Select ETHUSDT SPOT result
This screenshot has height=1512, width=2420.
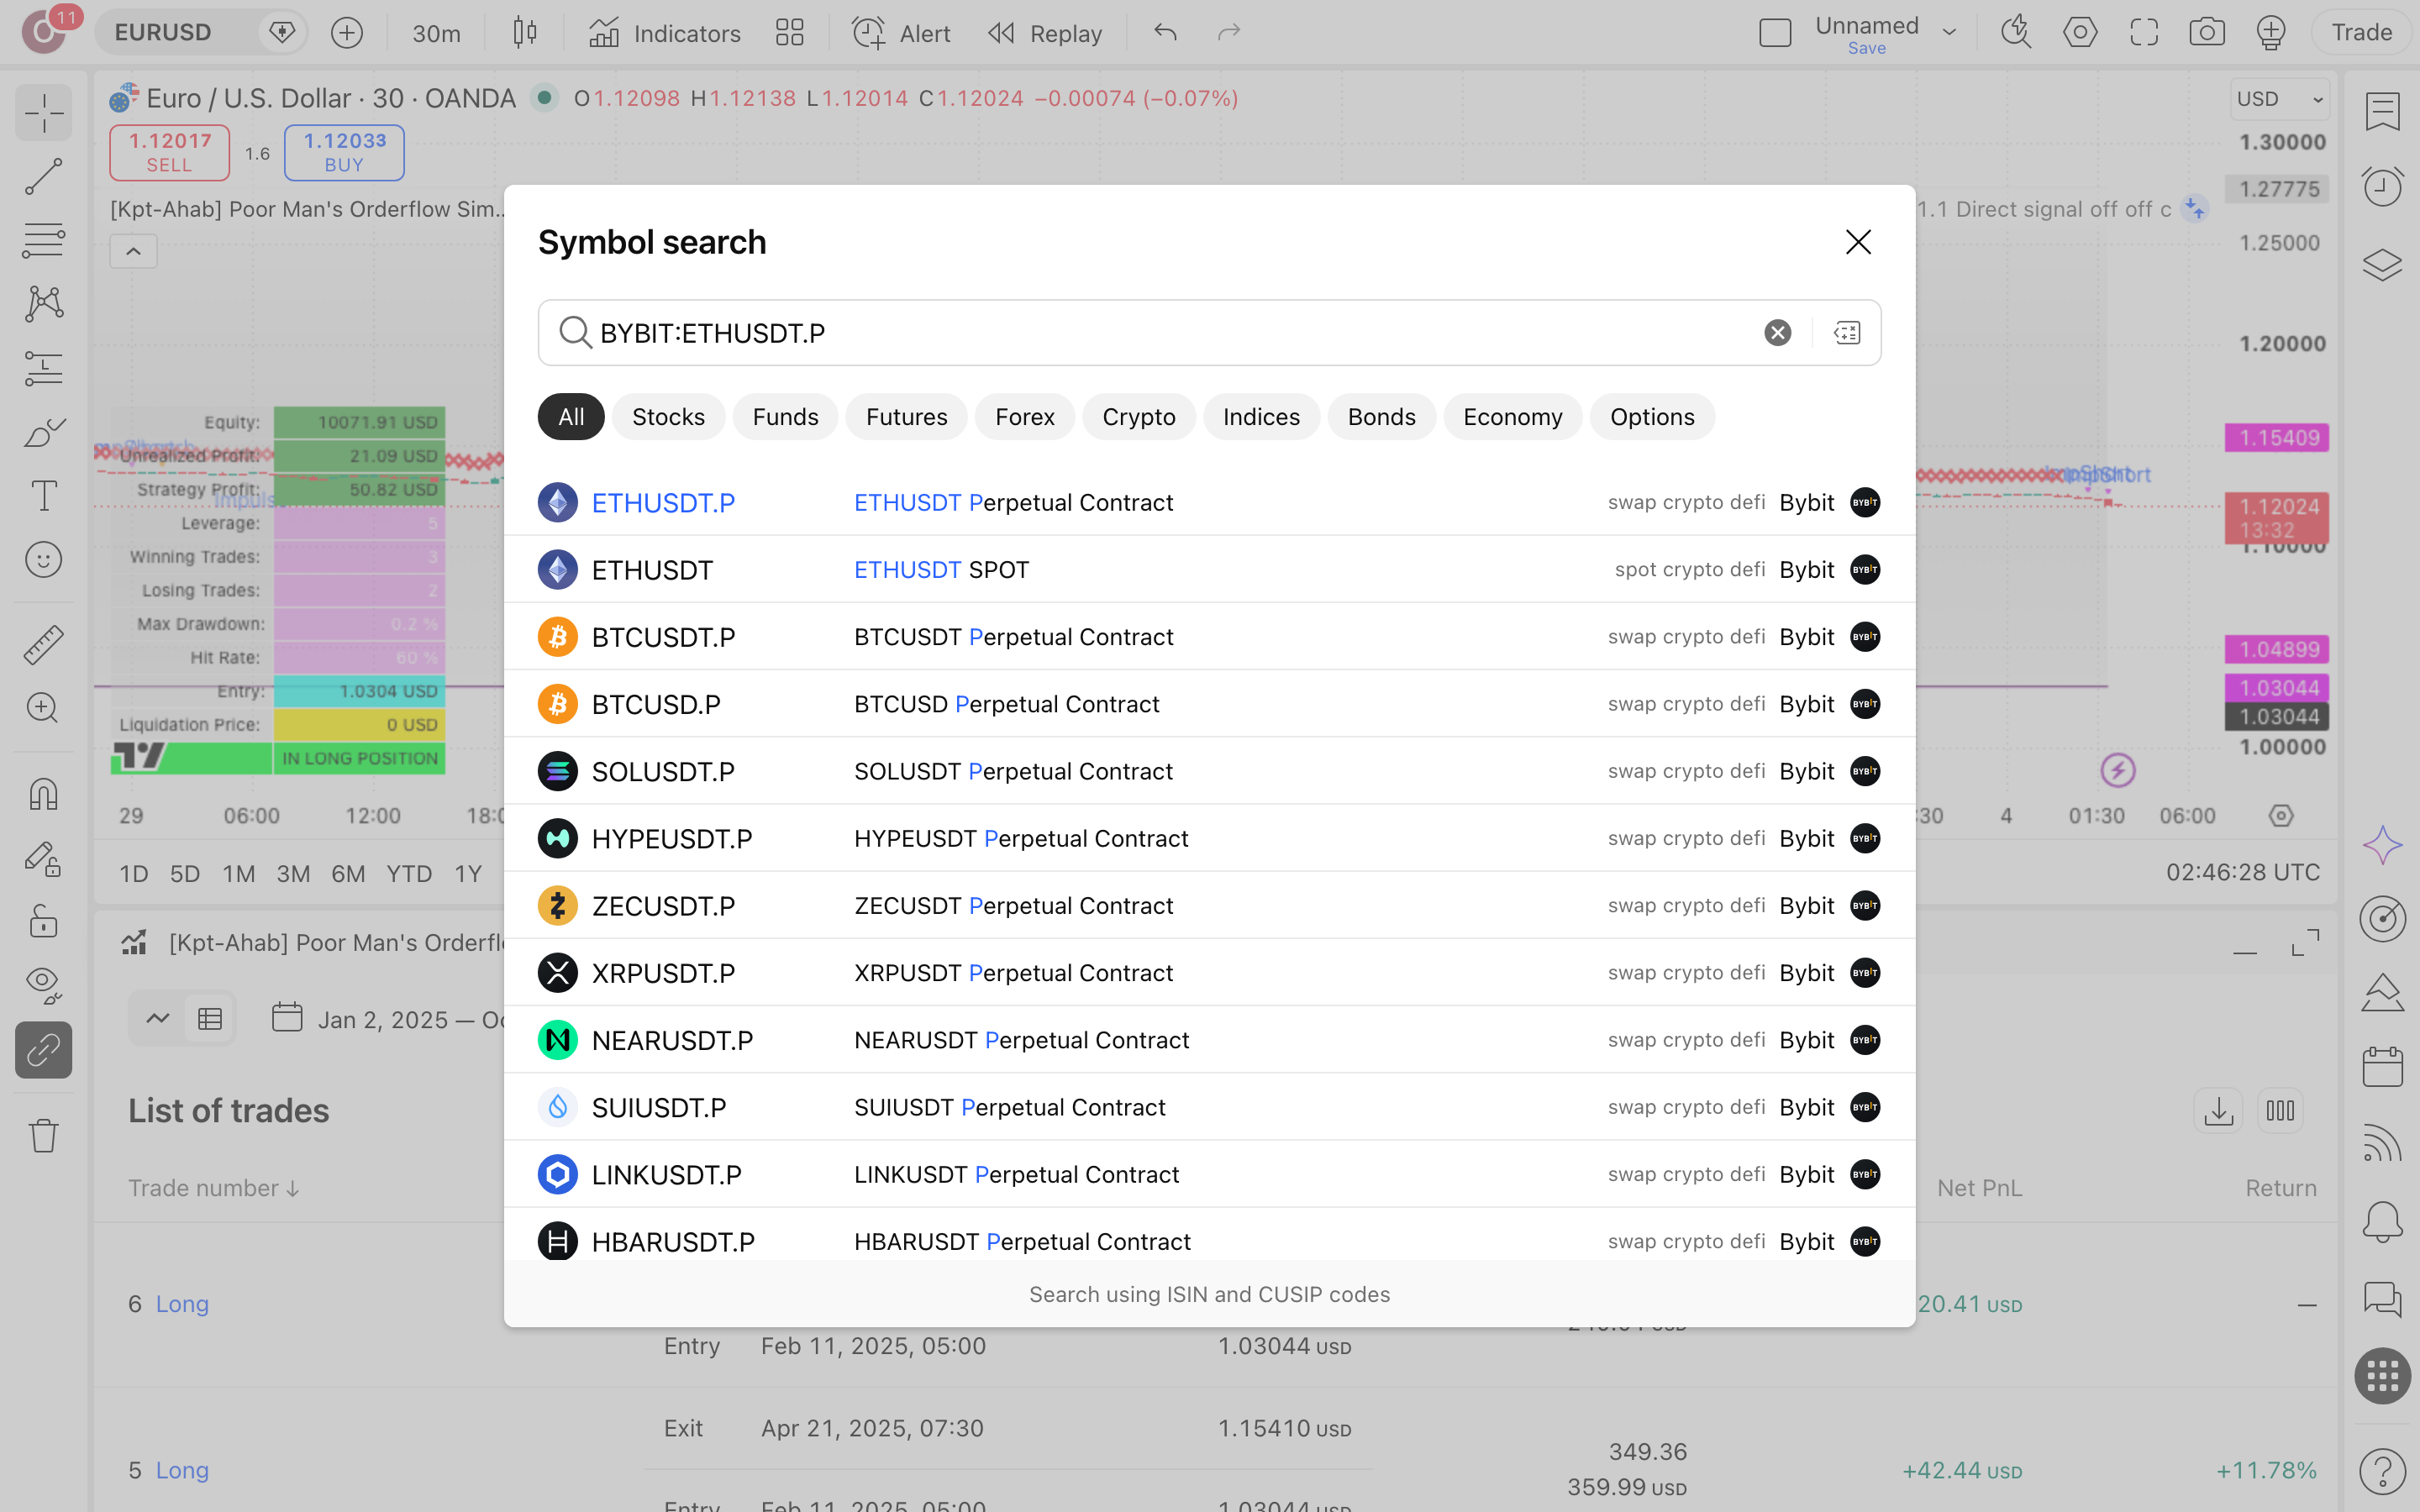(x=1210, y=569)
